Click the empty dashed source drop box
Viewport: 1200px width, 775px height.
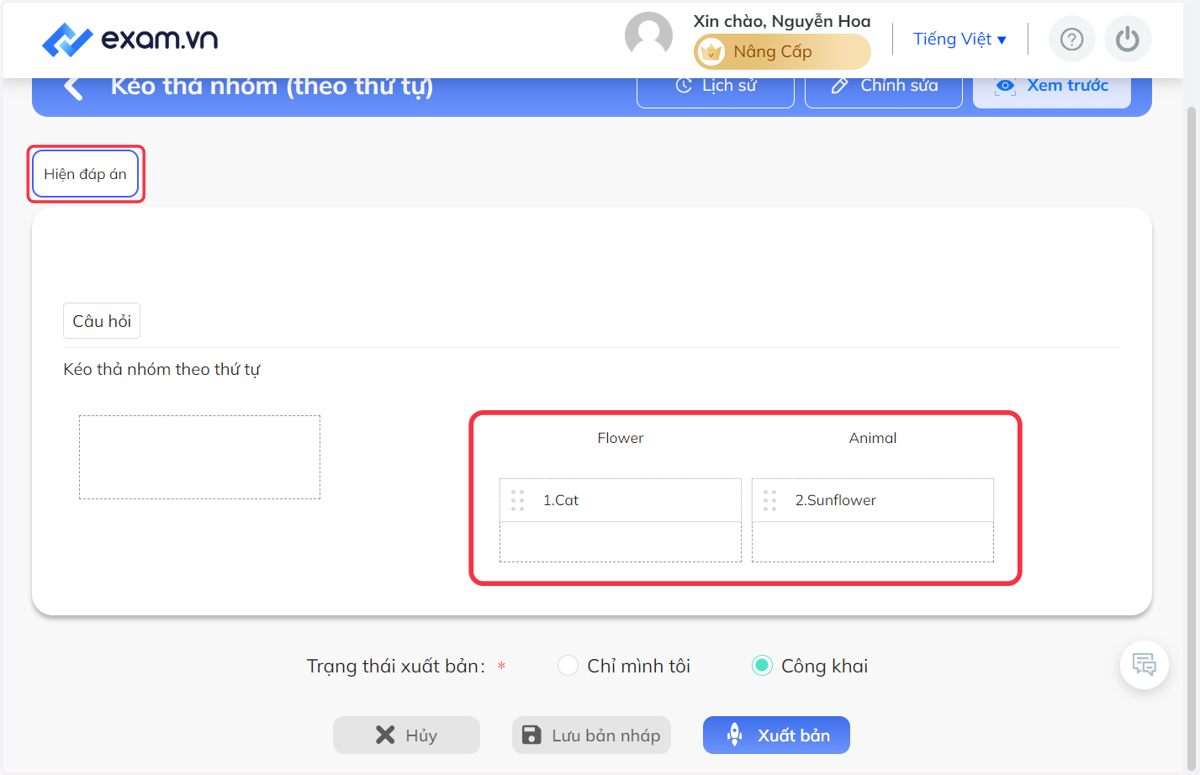coord(200,457)
